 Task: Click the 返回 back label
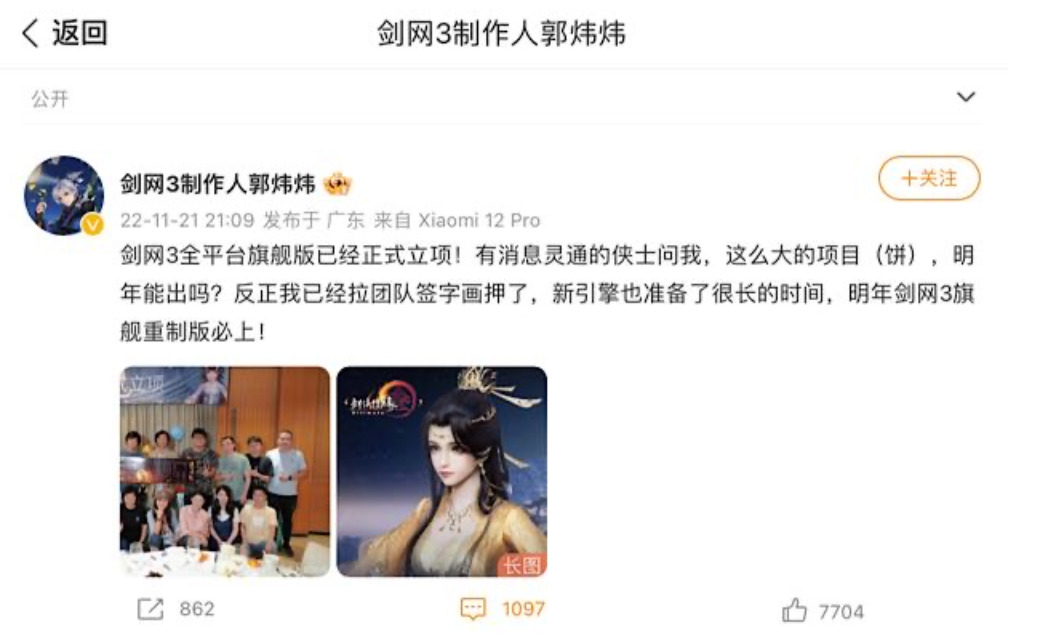(x=80, y=32)
